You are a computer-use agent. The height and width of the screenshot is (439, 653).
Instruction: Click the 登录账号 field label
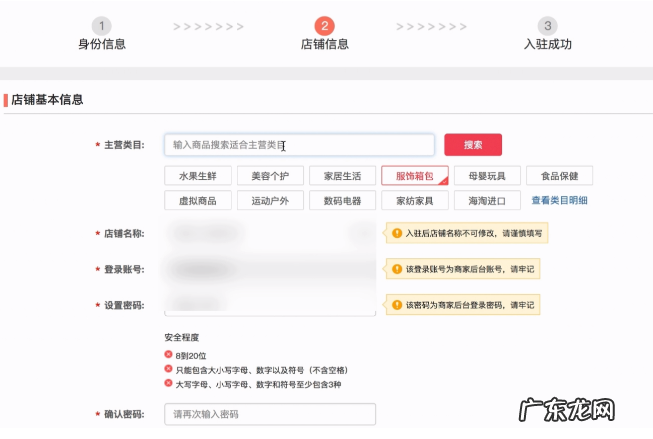point(124,269)
